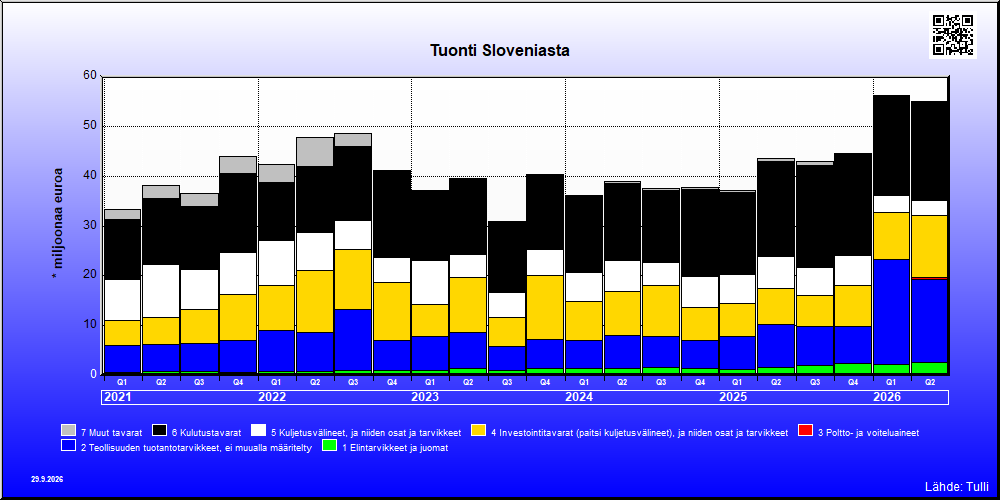Select the green '1 Elintarvikkeet ja juomat' swatch
This screenshot has width=1000, height=500.
pos(330,446)
